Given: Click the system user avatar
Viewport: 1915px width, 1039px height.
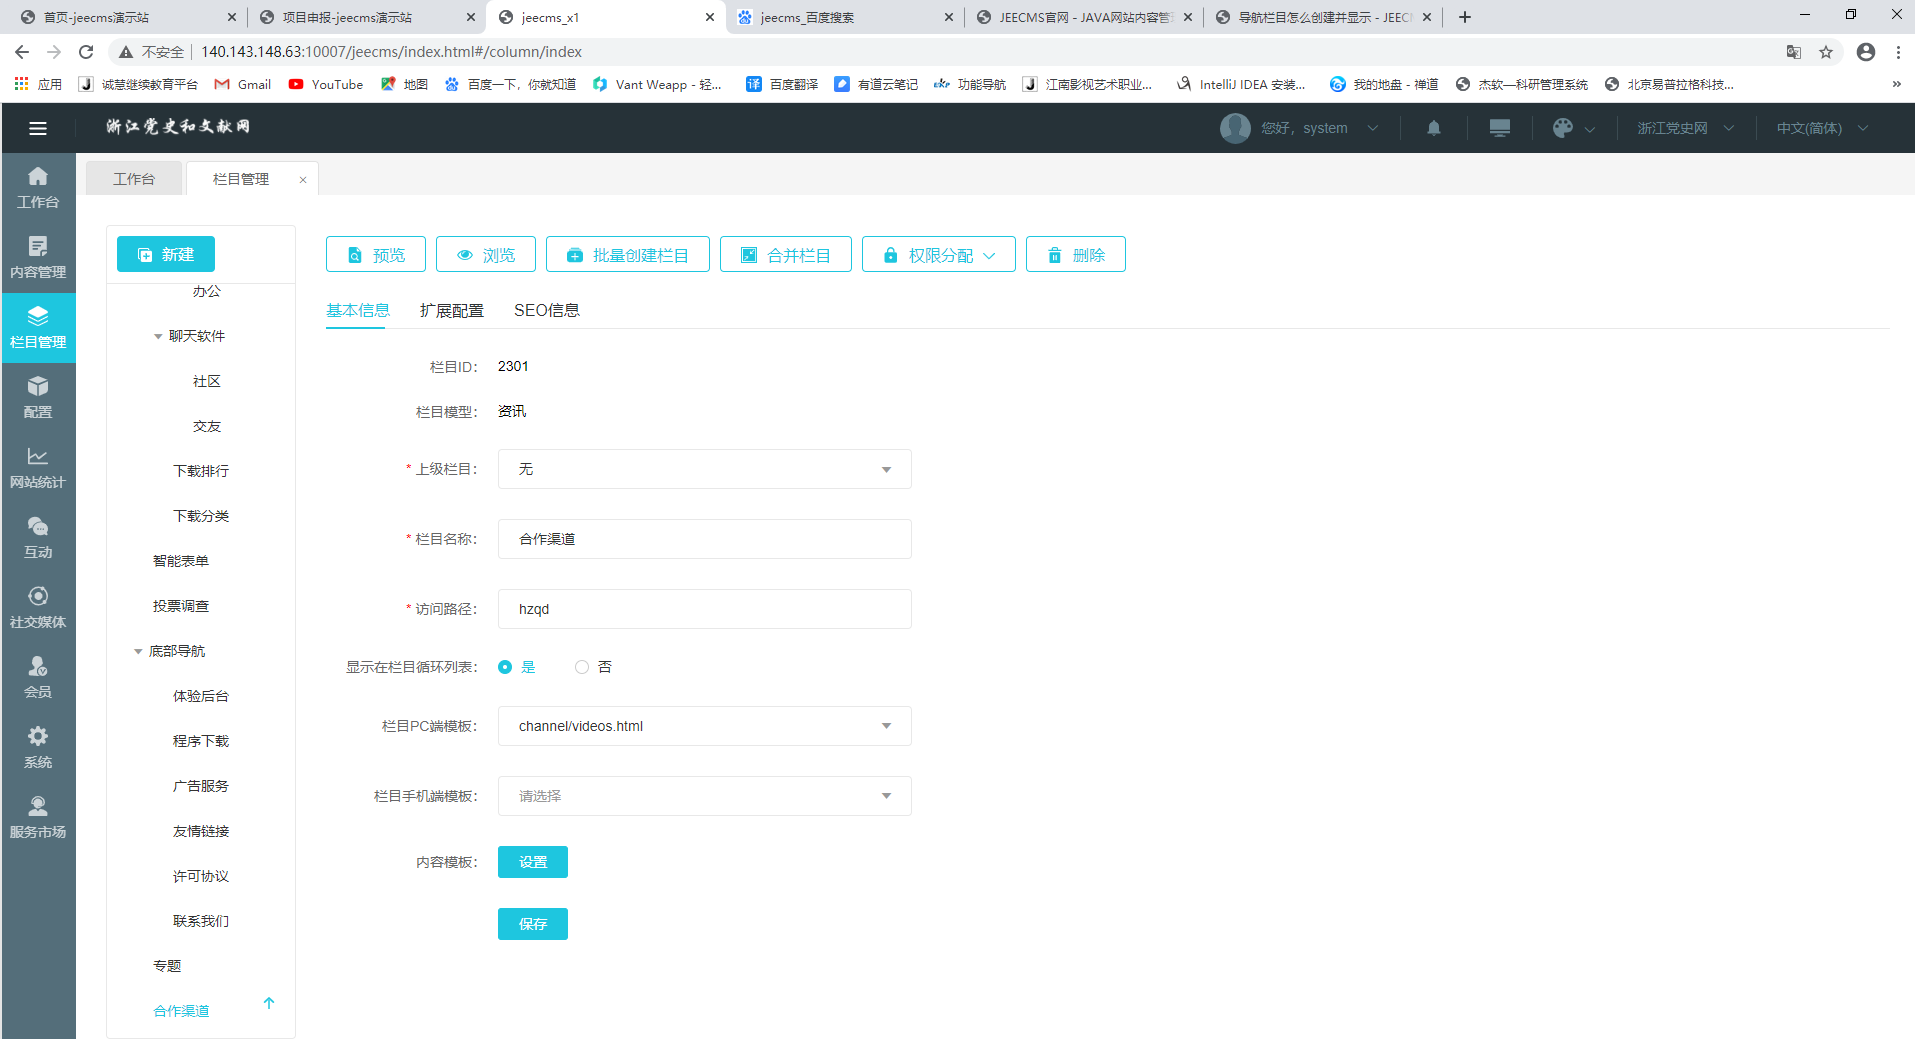Looking at the screenshot, I should click(x=1235, y=128).
